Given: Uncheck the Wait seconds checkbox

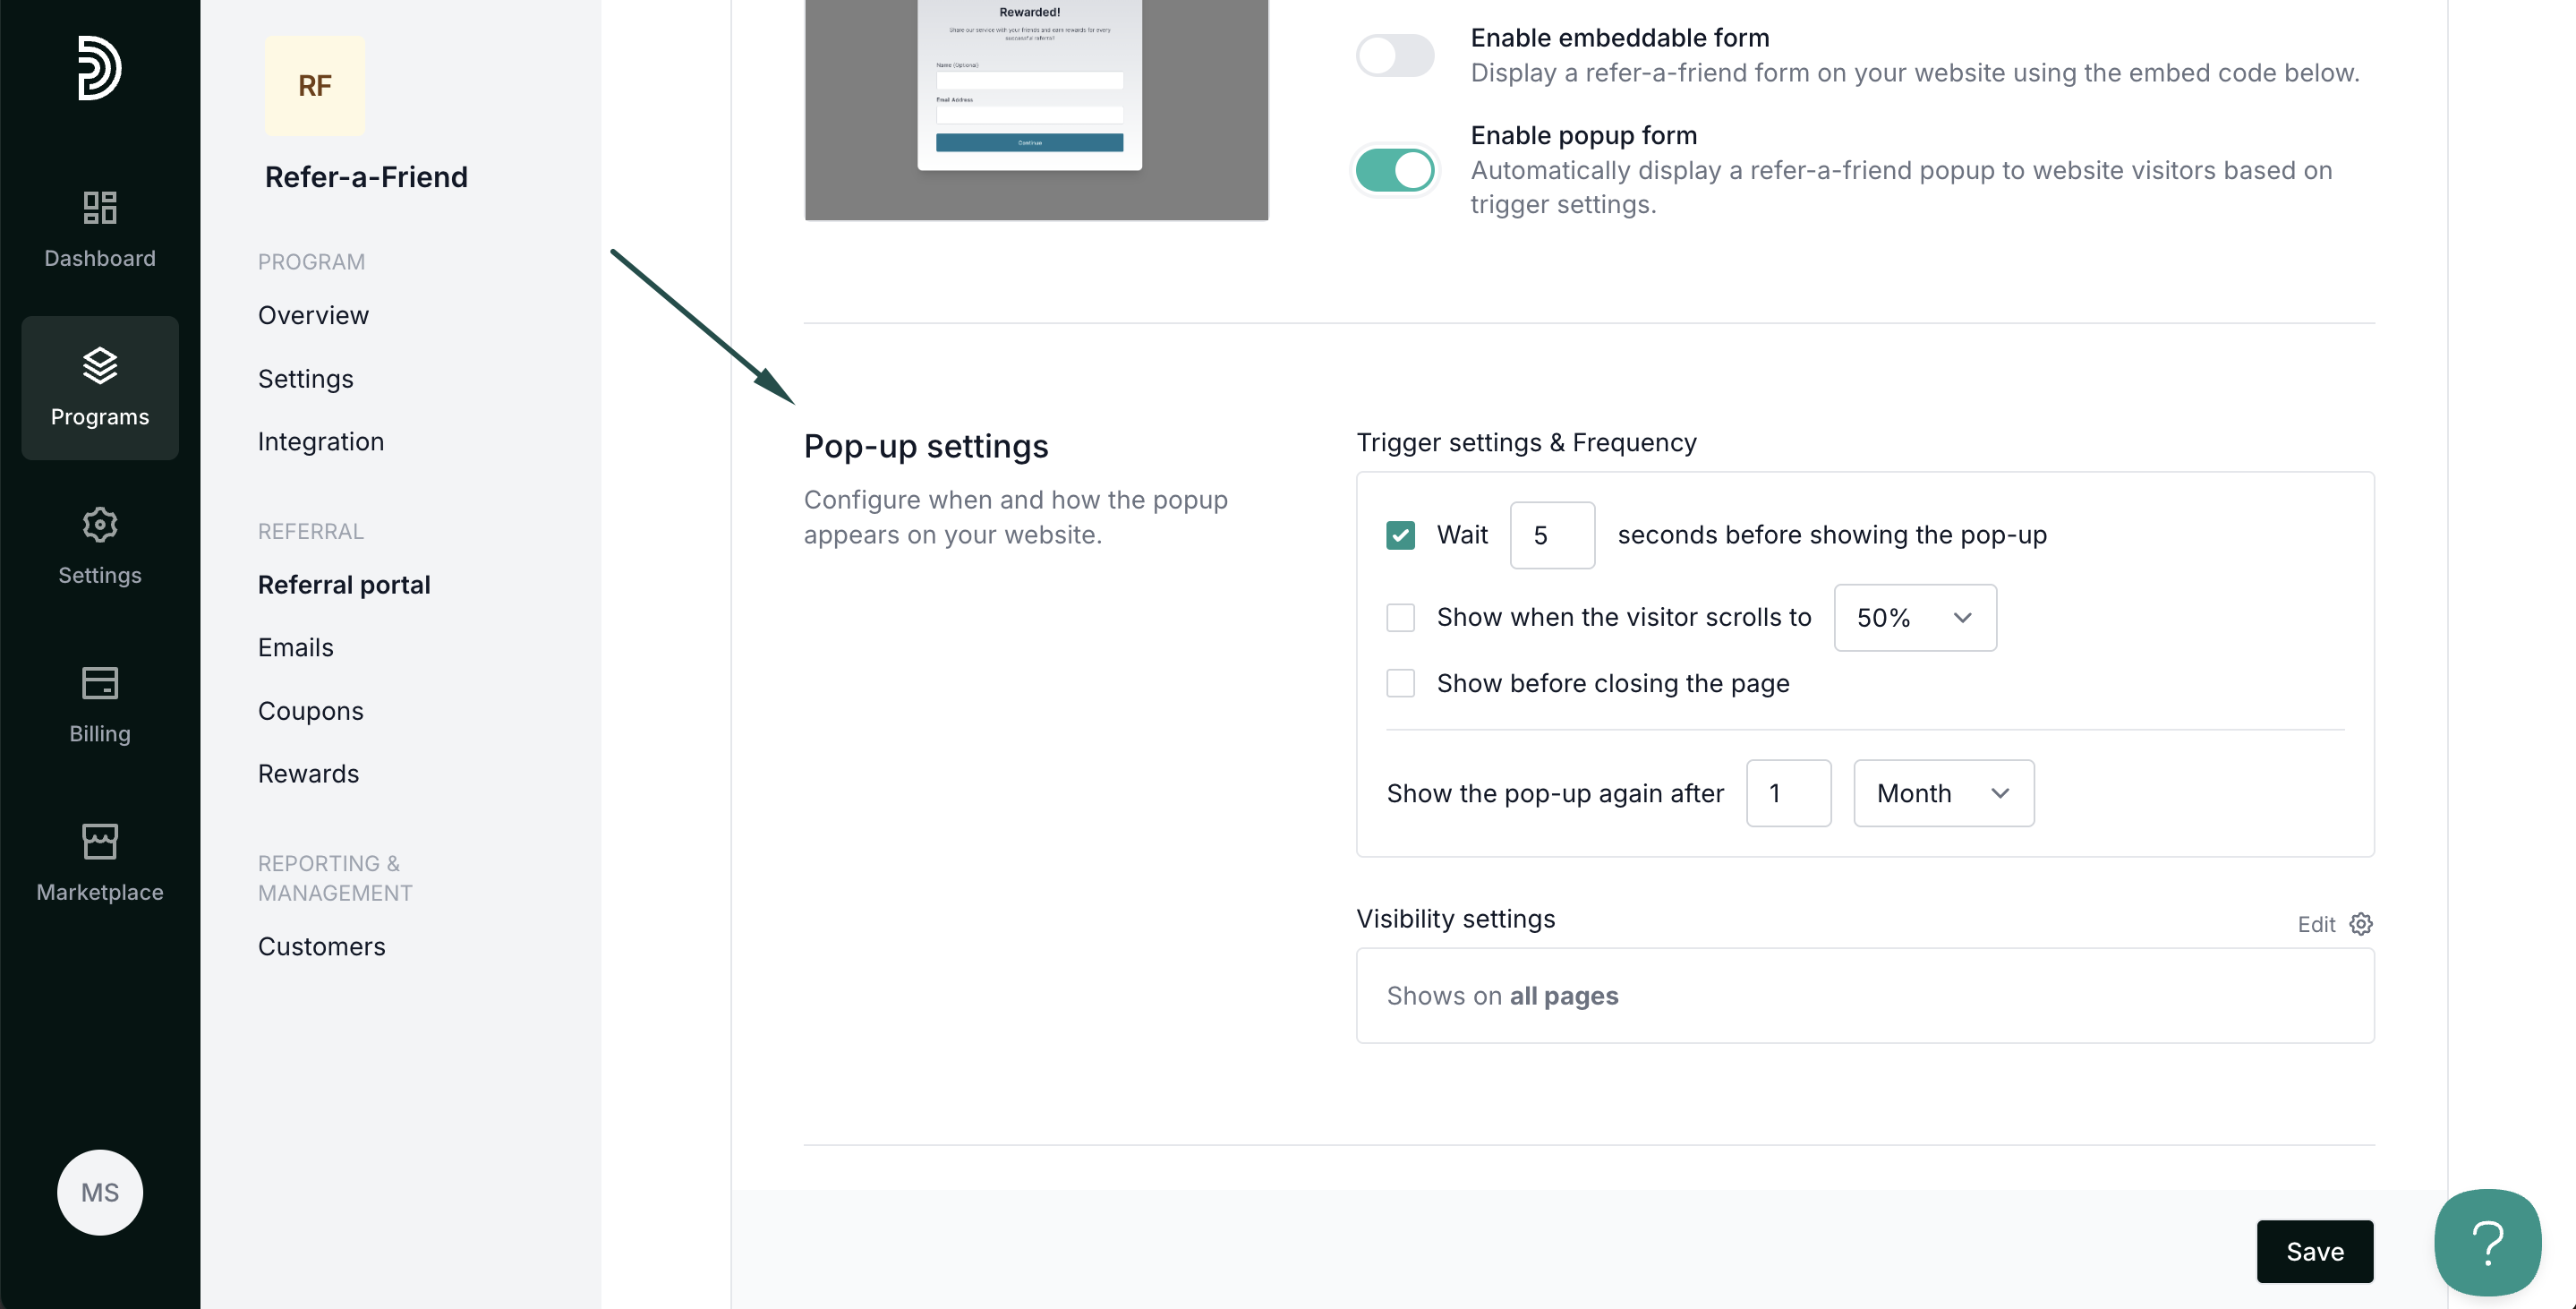Looking at the screenshot, I should click(x=1400, y=535).
